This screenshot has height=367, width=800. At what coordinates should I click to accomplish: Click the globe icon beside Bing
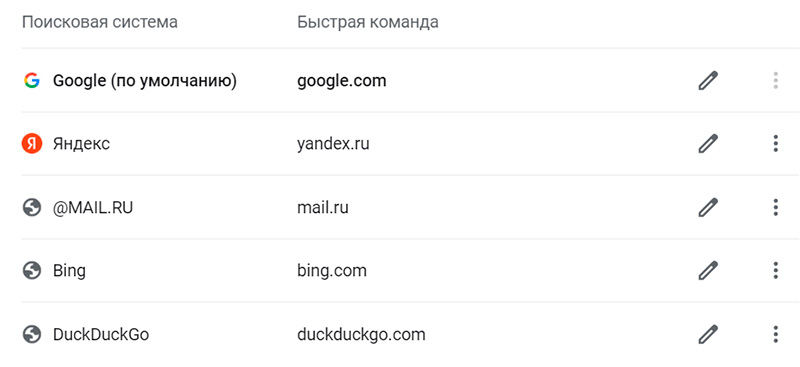[x=32, y=271]
